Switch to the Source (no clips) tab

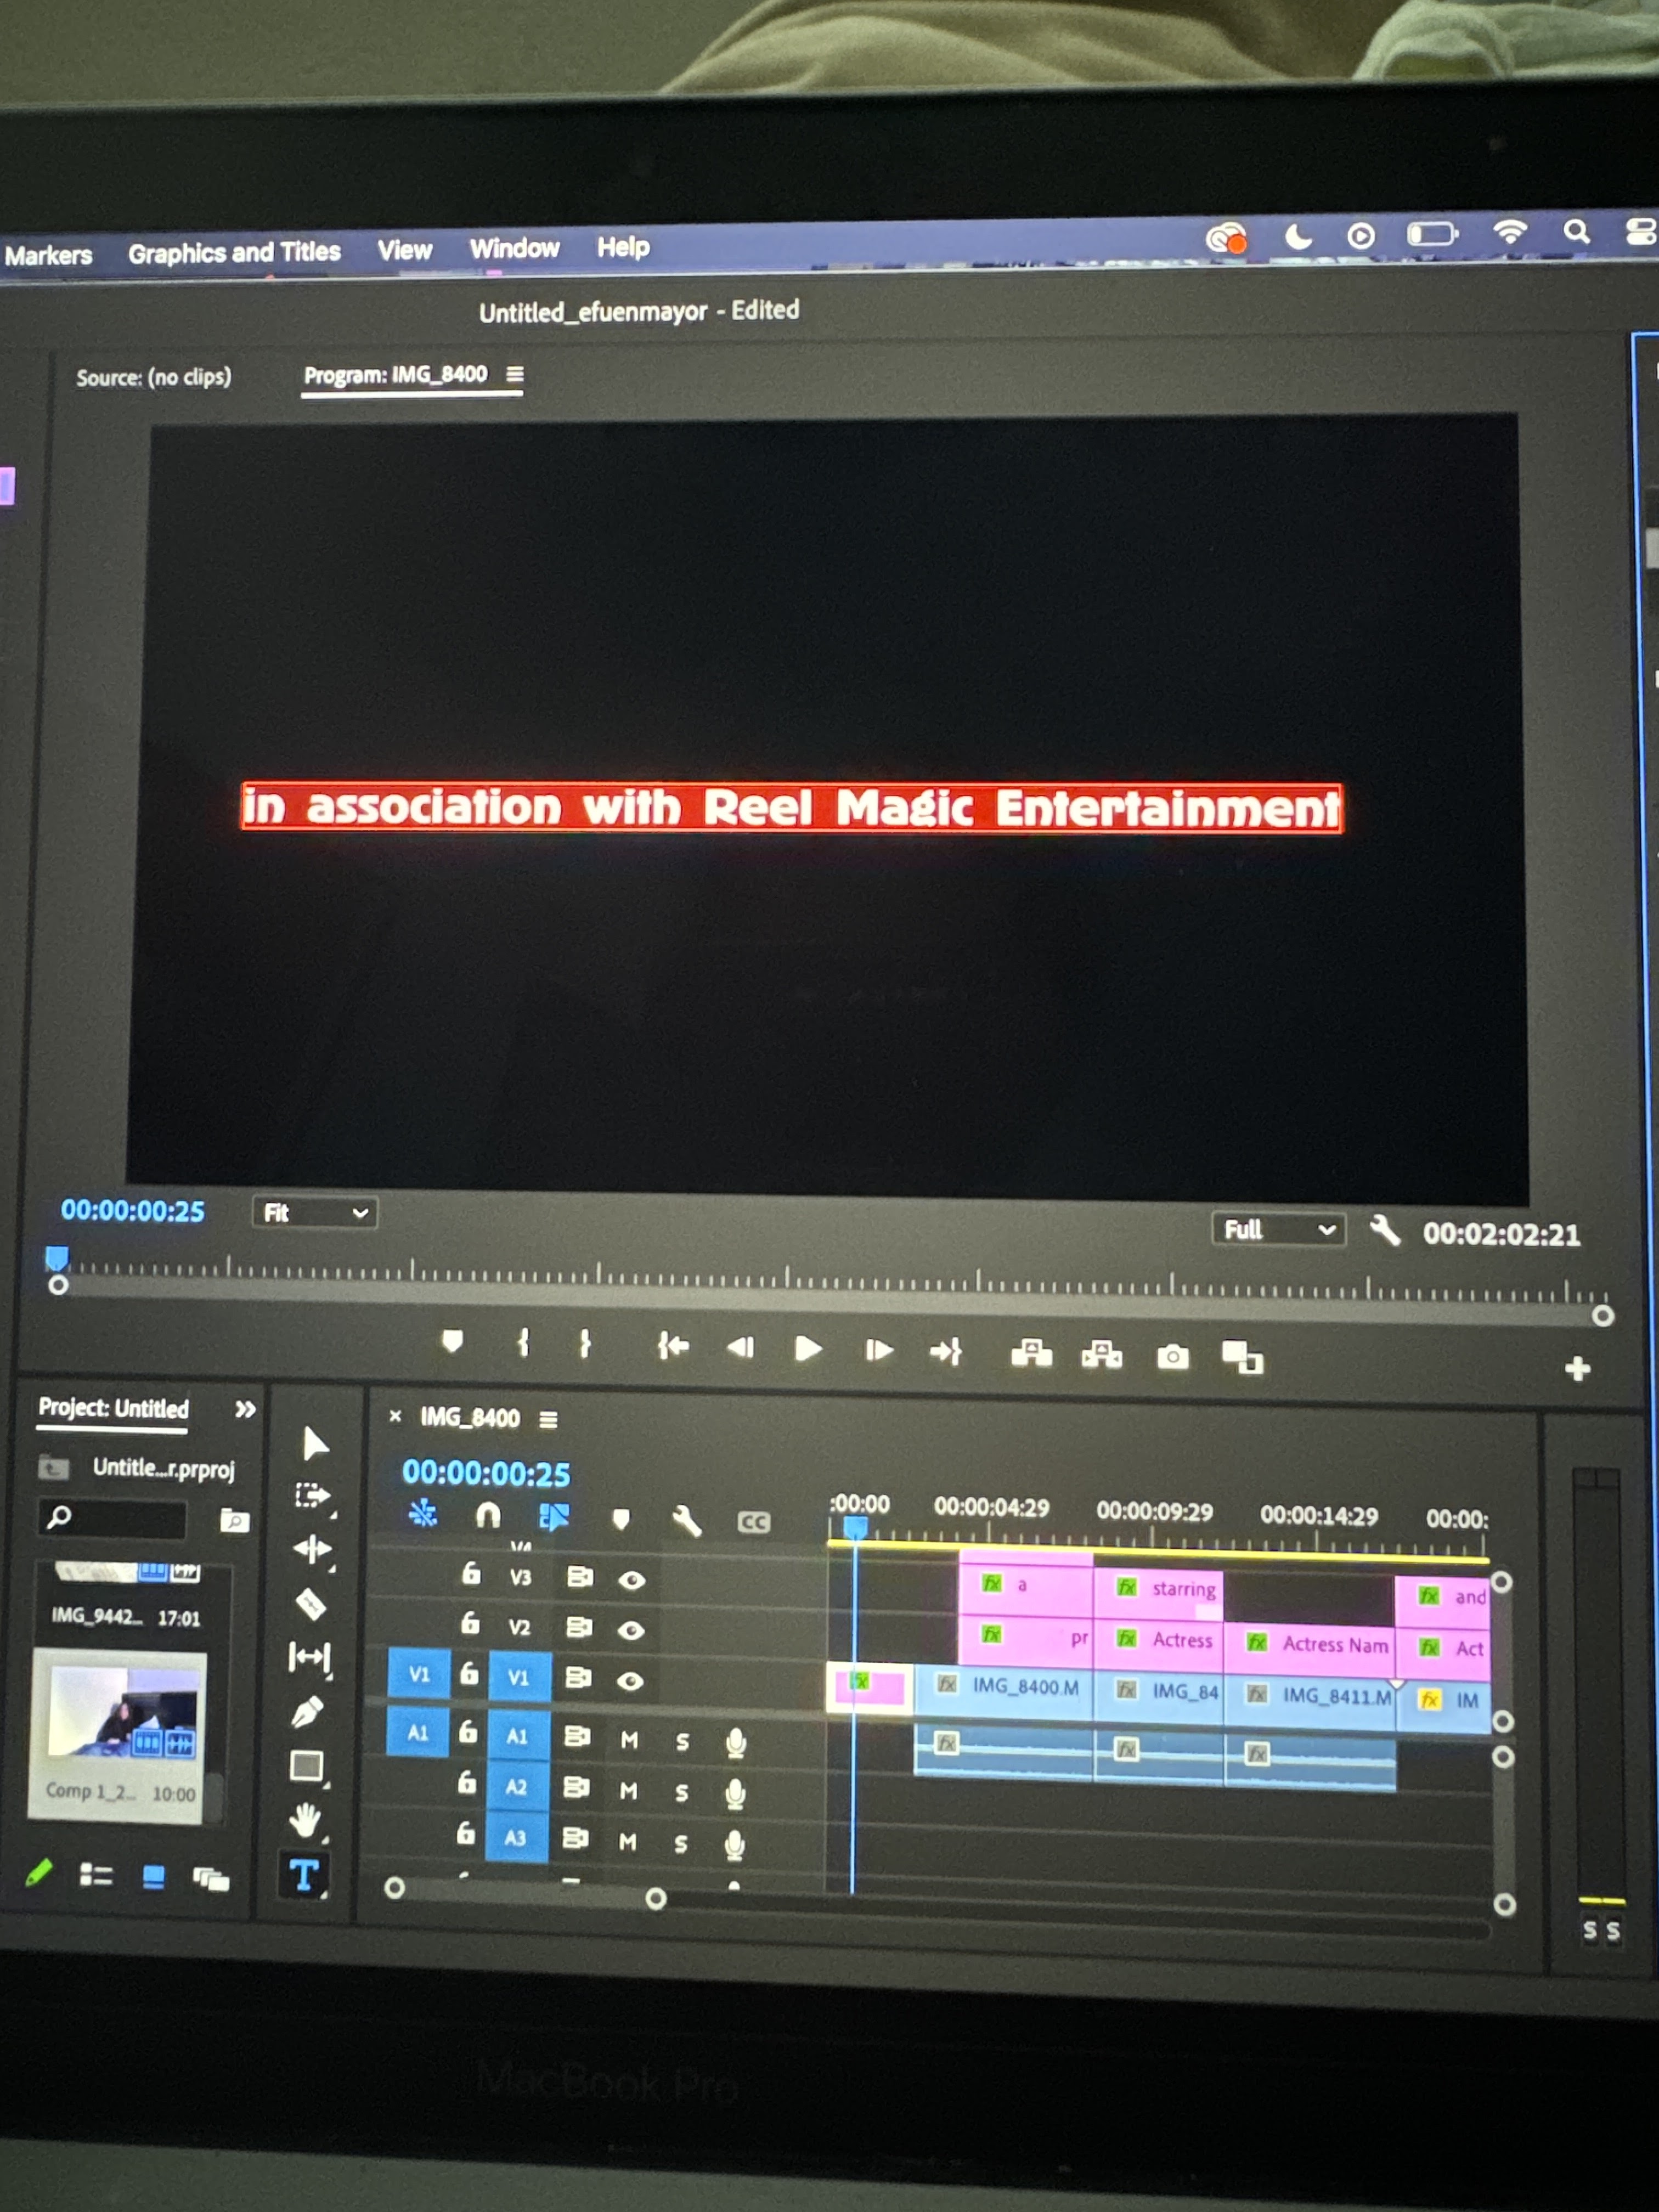(x=153, y=377)
